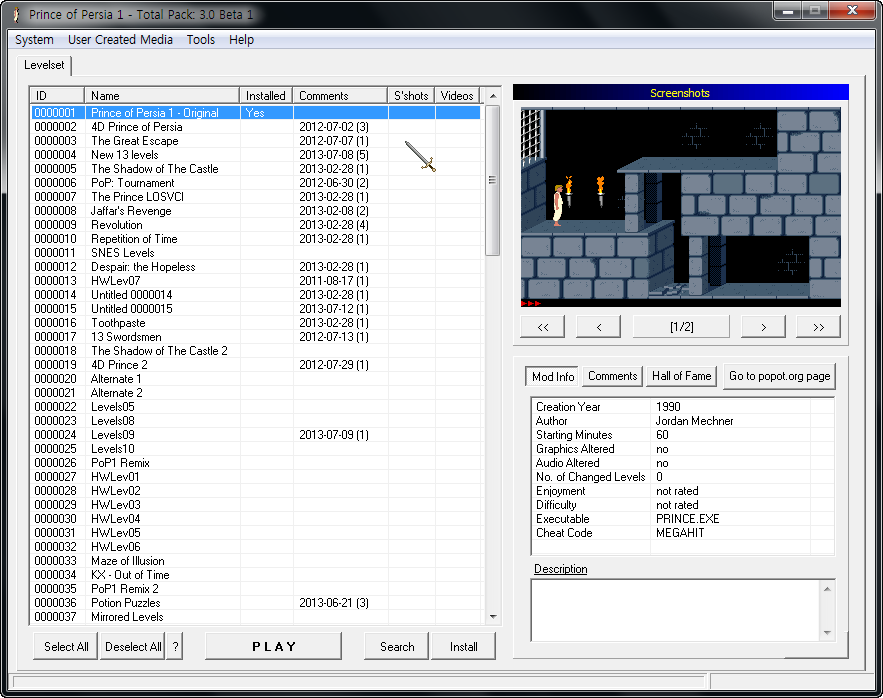Sort list by the Comments column header
The height and width of the screenshot is (698, 883).
point(340,96)
